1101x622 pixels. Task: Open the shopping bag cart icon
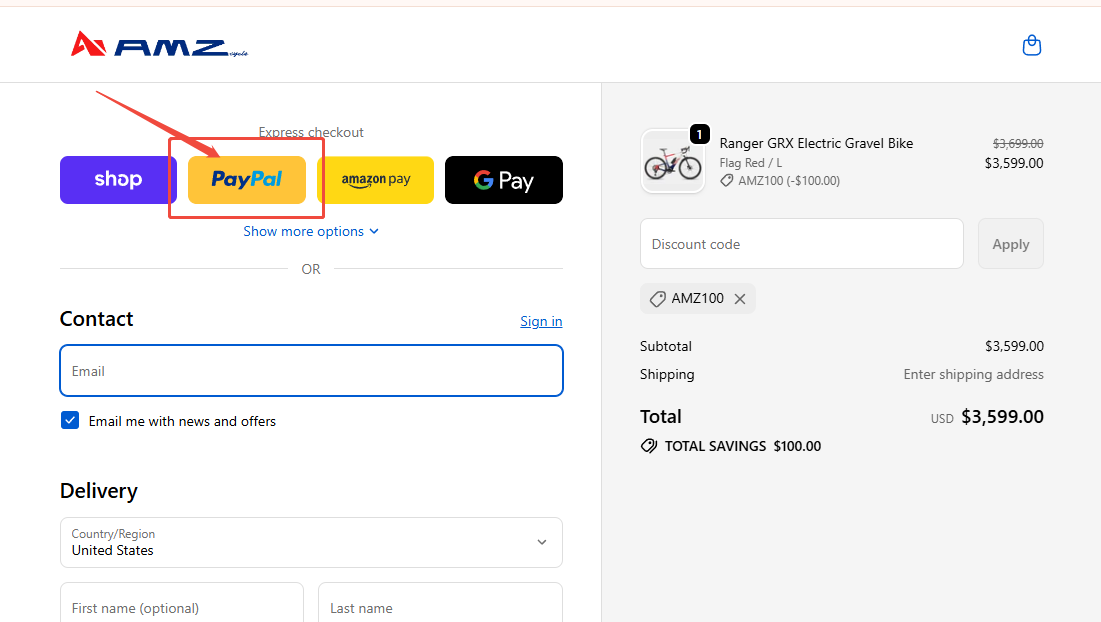tap(1031, 45)
